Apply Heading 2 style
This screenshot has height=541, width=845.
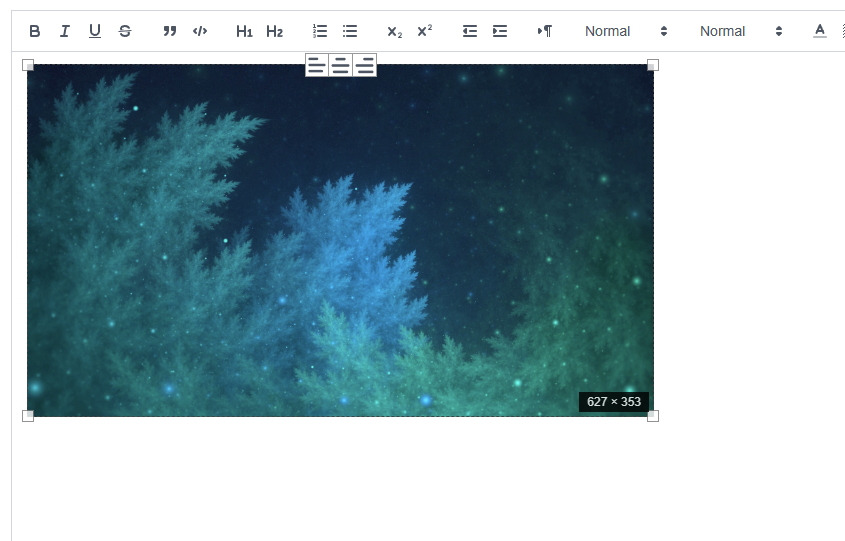click(274, 31)
